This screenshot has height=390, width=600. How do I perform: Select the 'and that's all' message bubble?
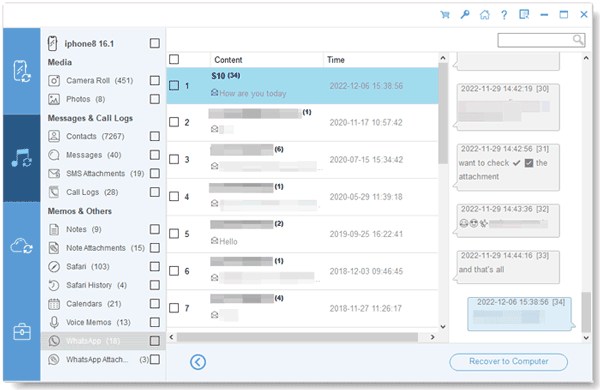[x=506, y=267]
